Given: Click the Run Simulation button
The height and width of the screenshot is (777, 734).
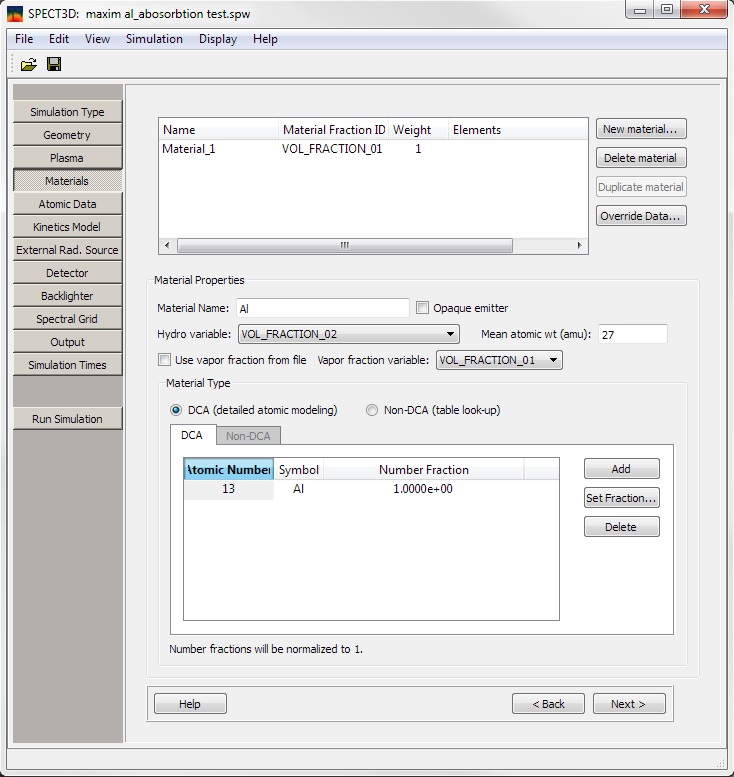Looking at the screenshot, I should click(67, 419).
